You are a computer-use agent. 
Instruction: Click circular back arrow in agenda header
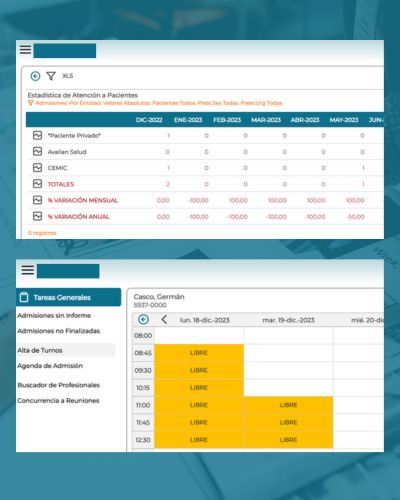(143, 320)
